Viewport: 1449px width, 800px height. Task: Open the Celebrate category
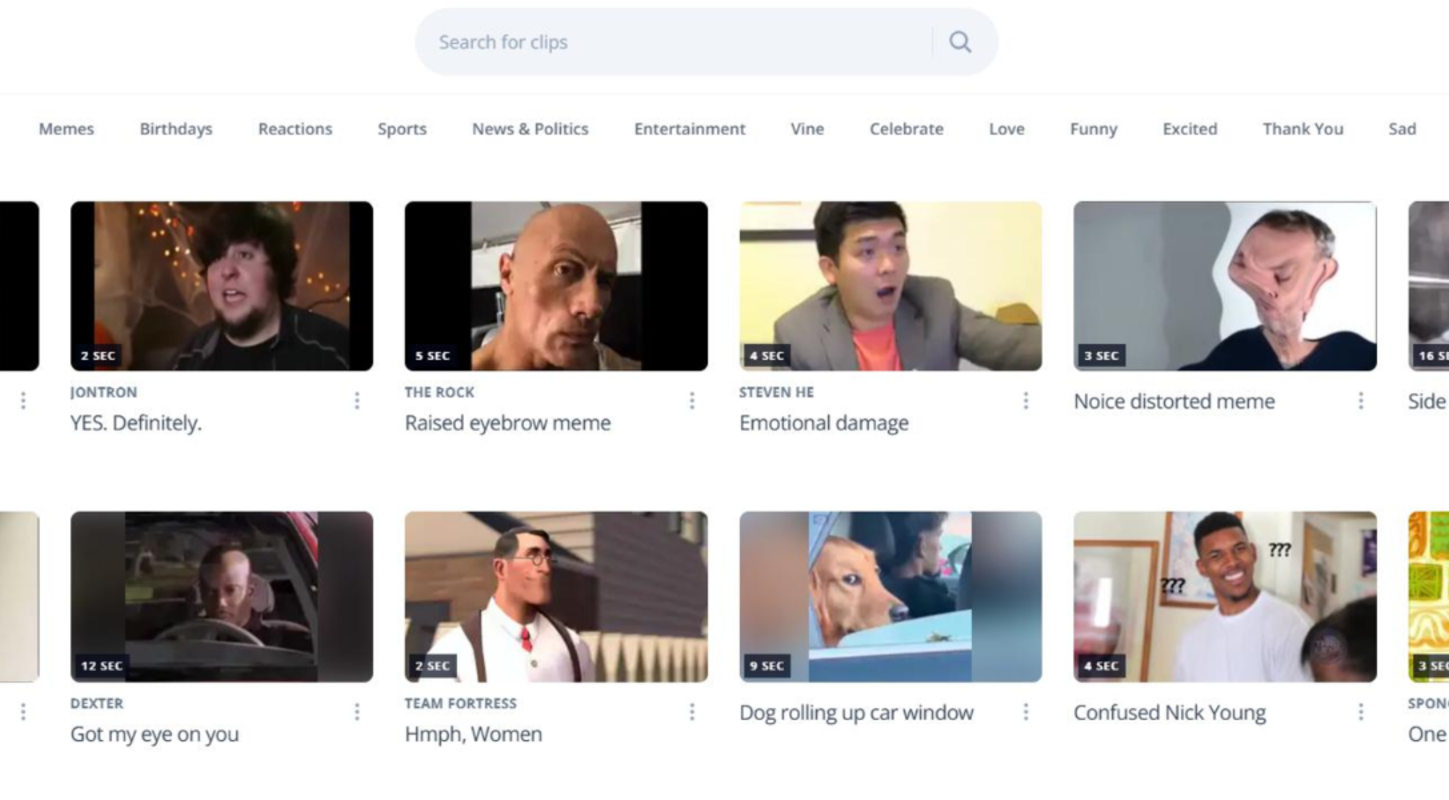point(906,129)
